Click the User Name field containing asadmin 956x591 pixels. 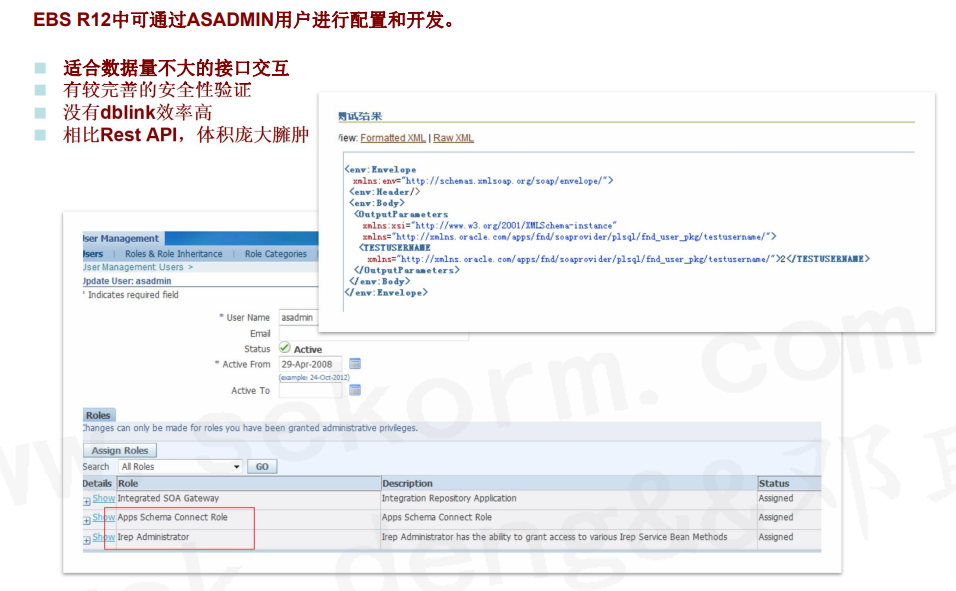pos(299,317)
